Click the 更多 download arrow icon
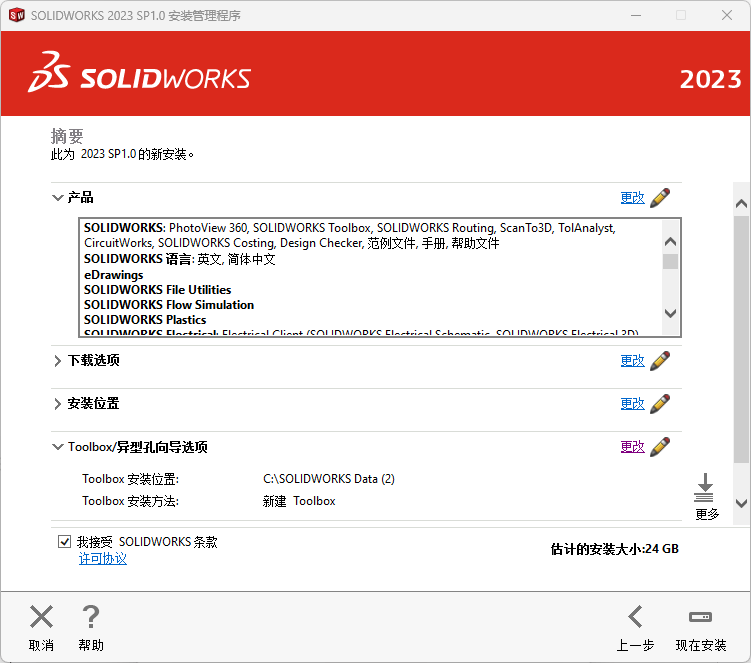The width and height of the screenshot is (751, 663). click(705, 488)
